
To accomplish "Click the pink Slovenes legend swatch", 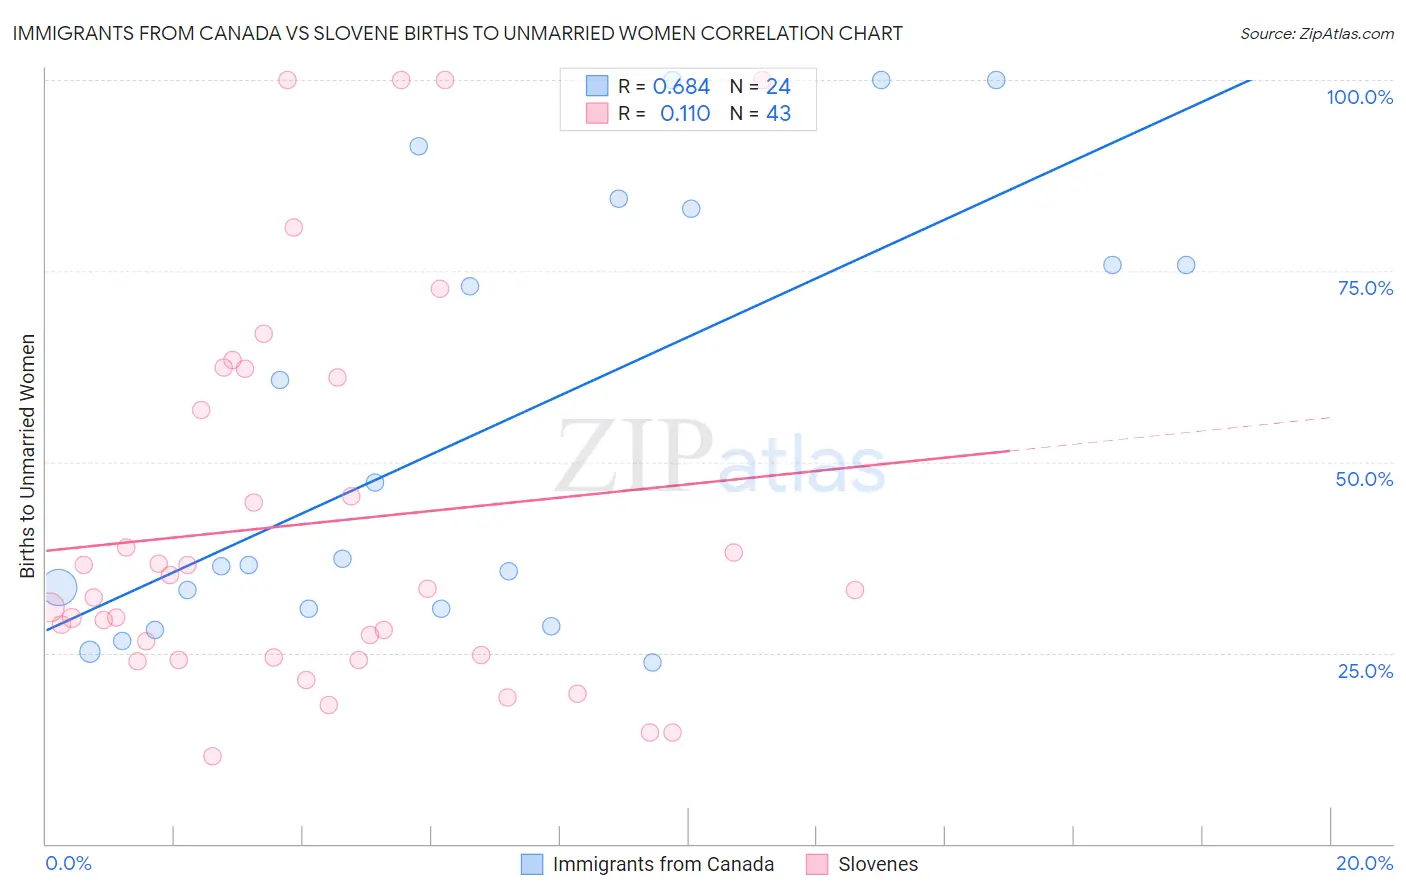I will [817, 864].
